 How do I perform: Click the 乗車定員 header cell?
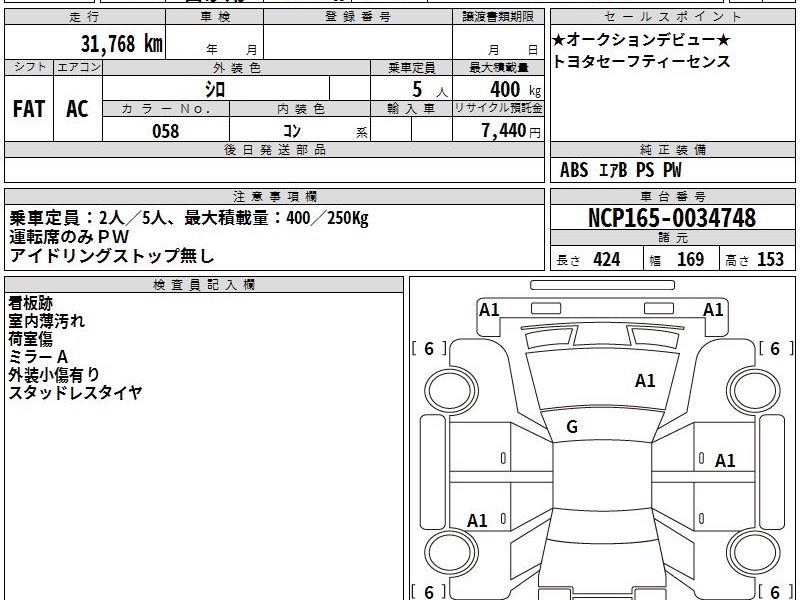coord(411,67)
